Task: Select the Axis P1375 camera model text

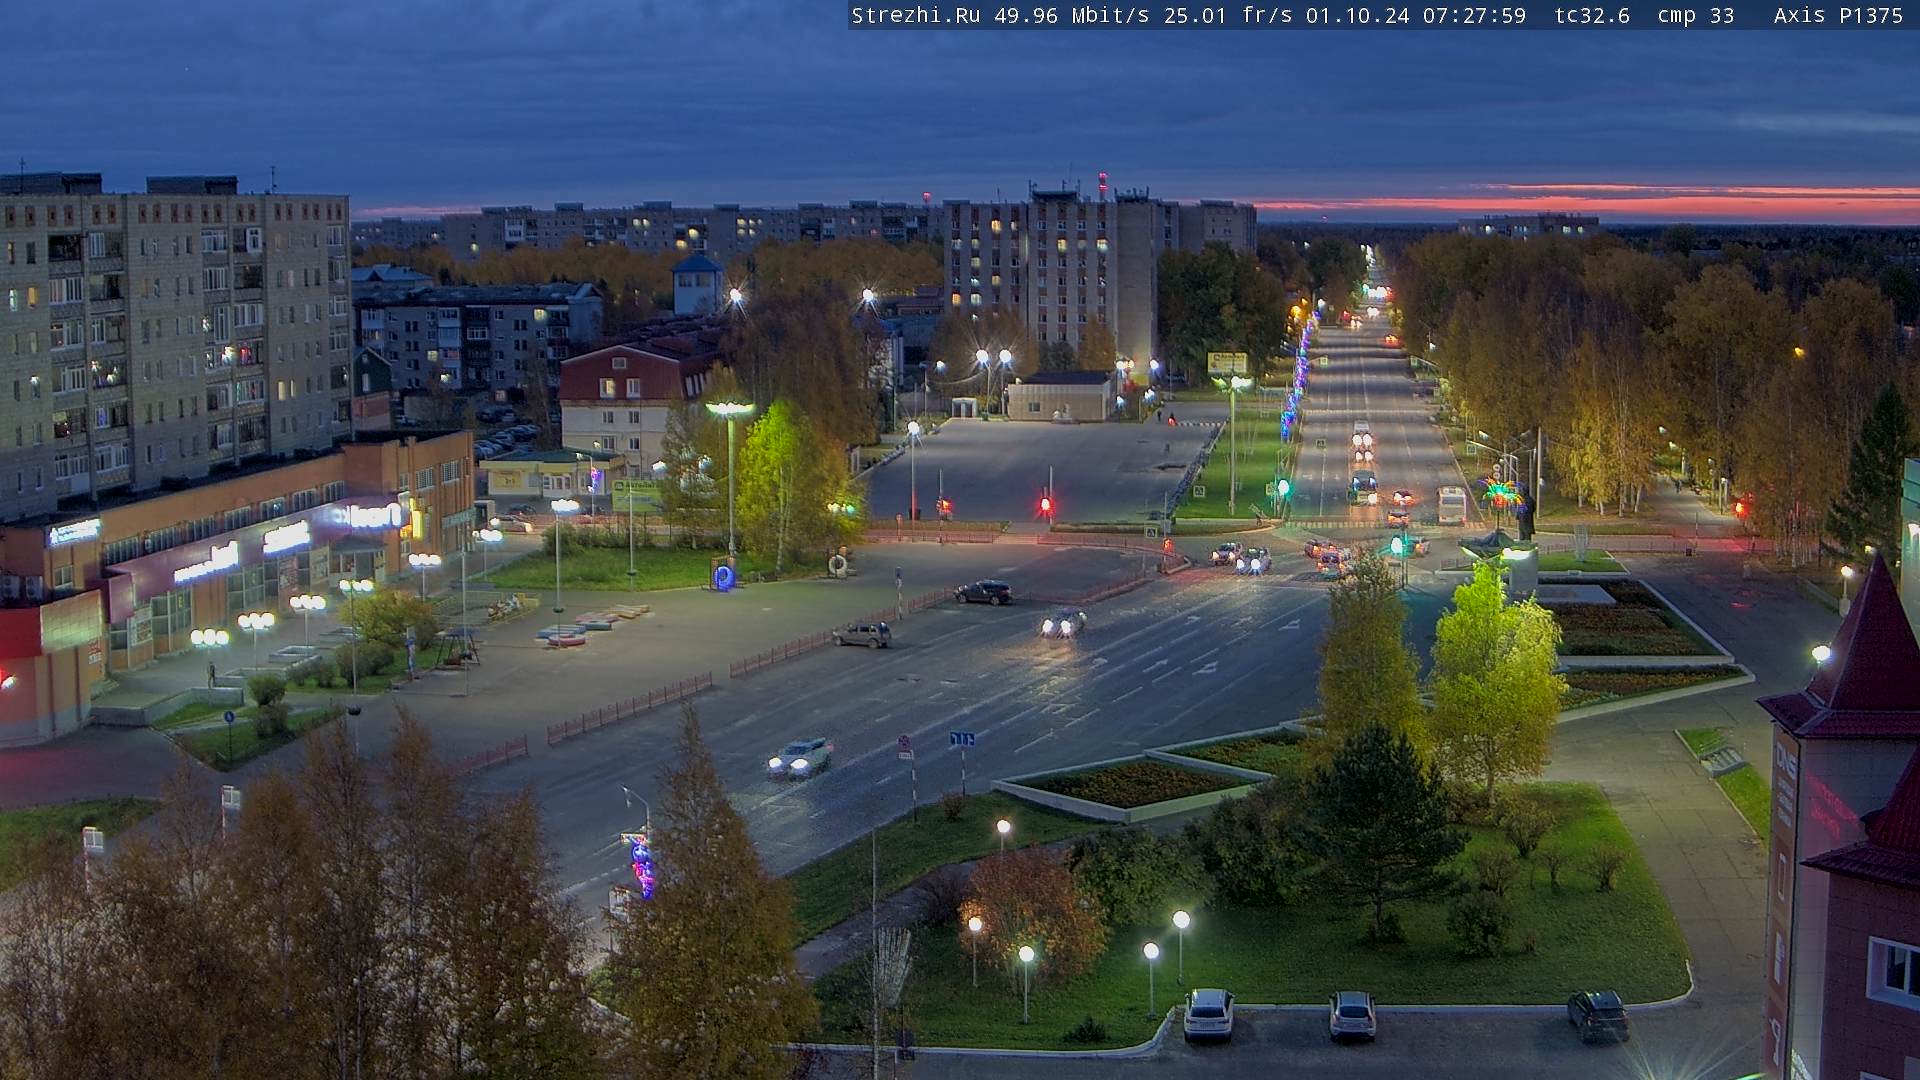Action: click(1838, 15)
